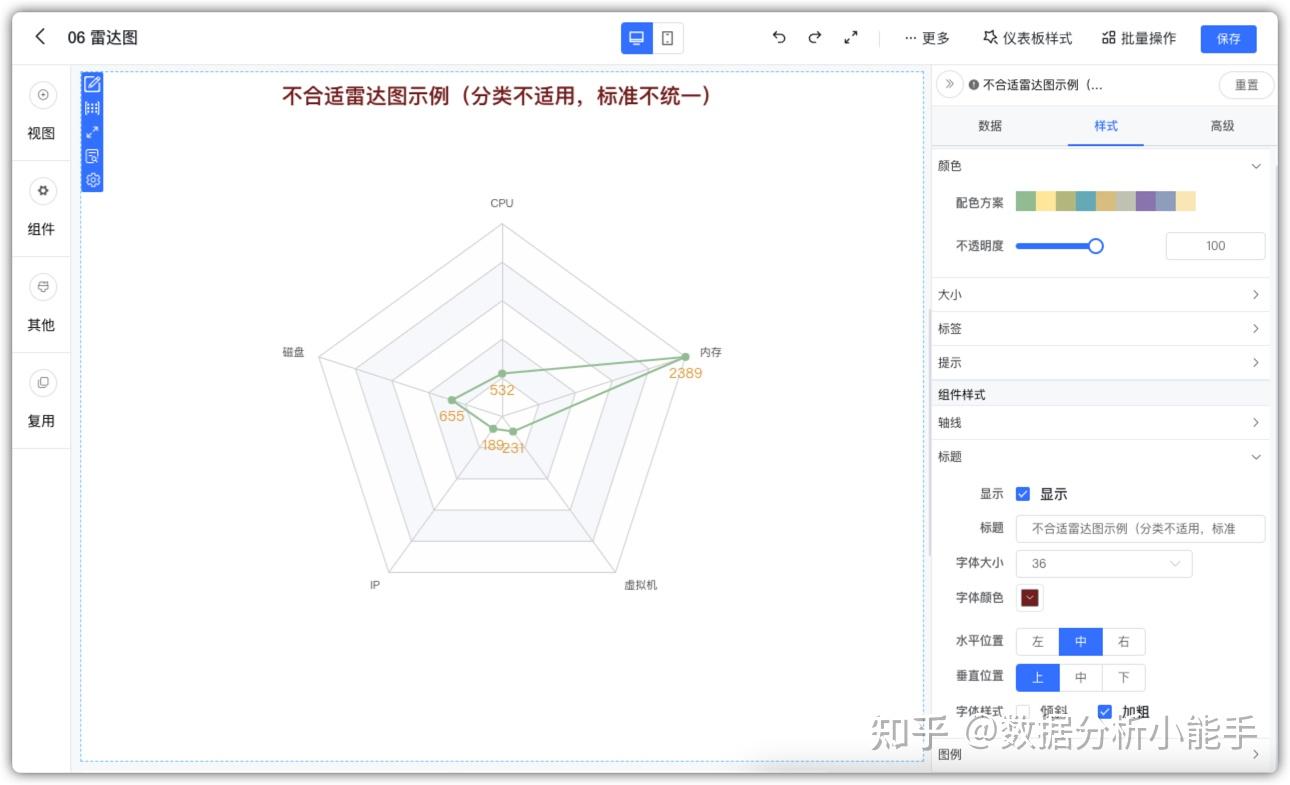
Task: Click the chart settings gear icon
Action: [92, 180]
